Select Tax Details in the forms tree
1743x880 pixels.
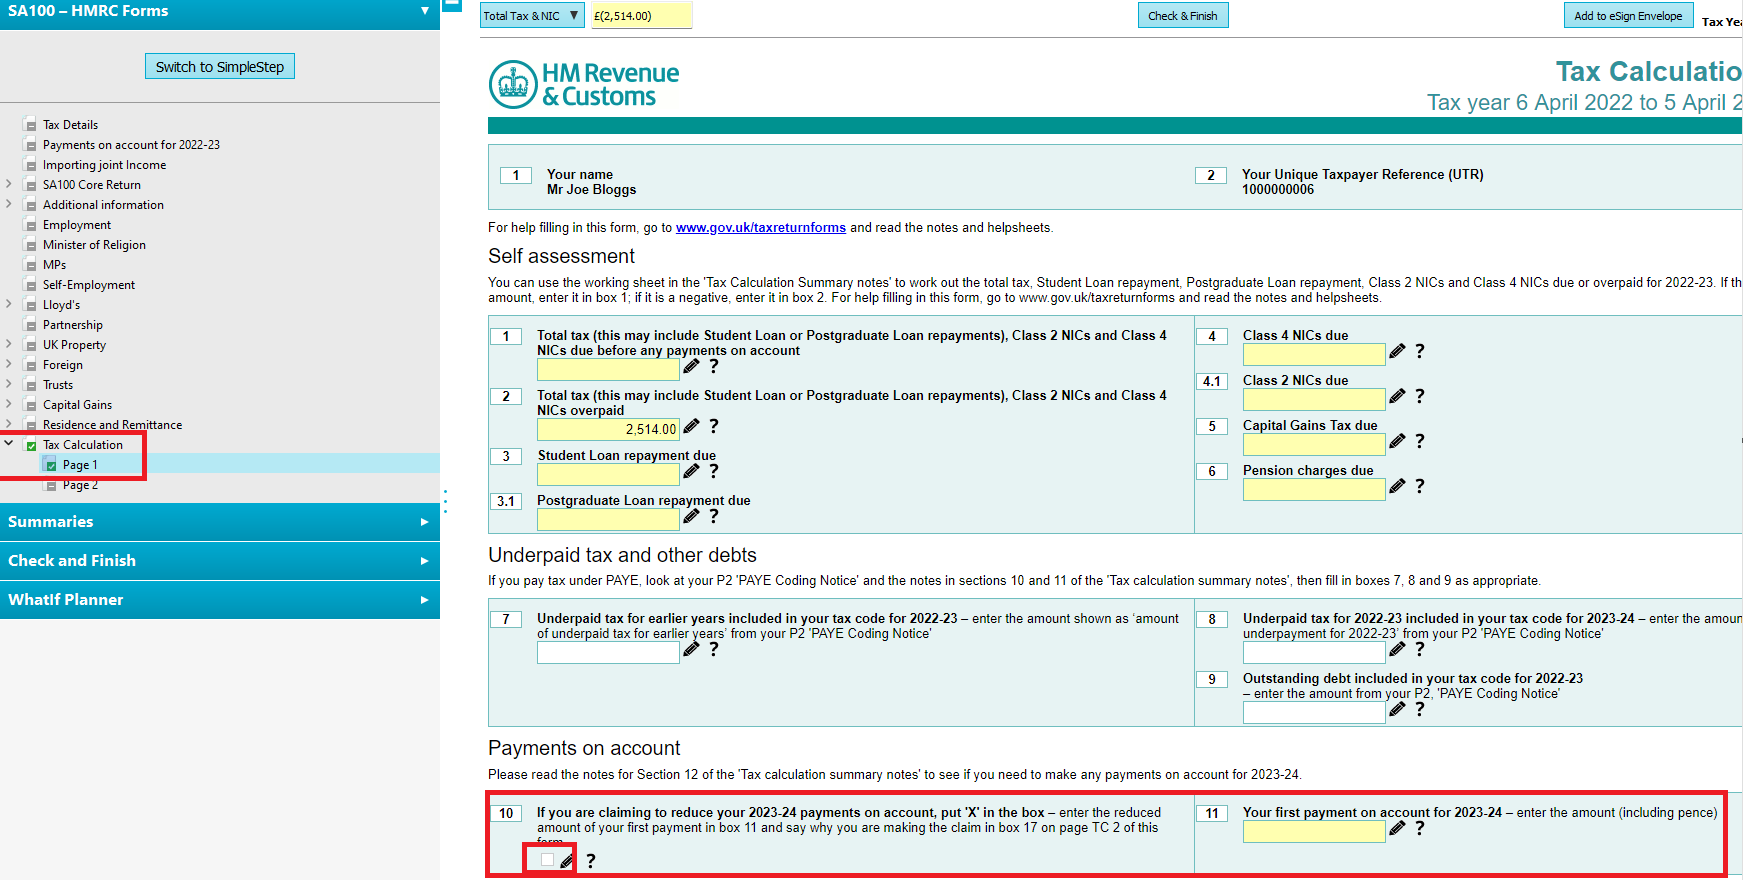[x=70, y=125]
